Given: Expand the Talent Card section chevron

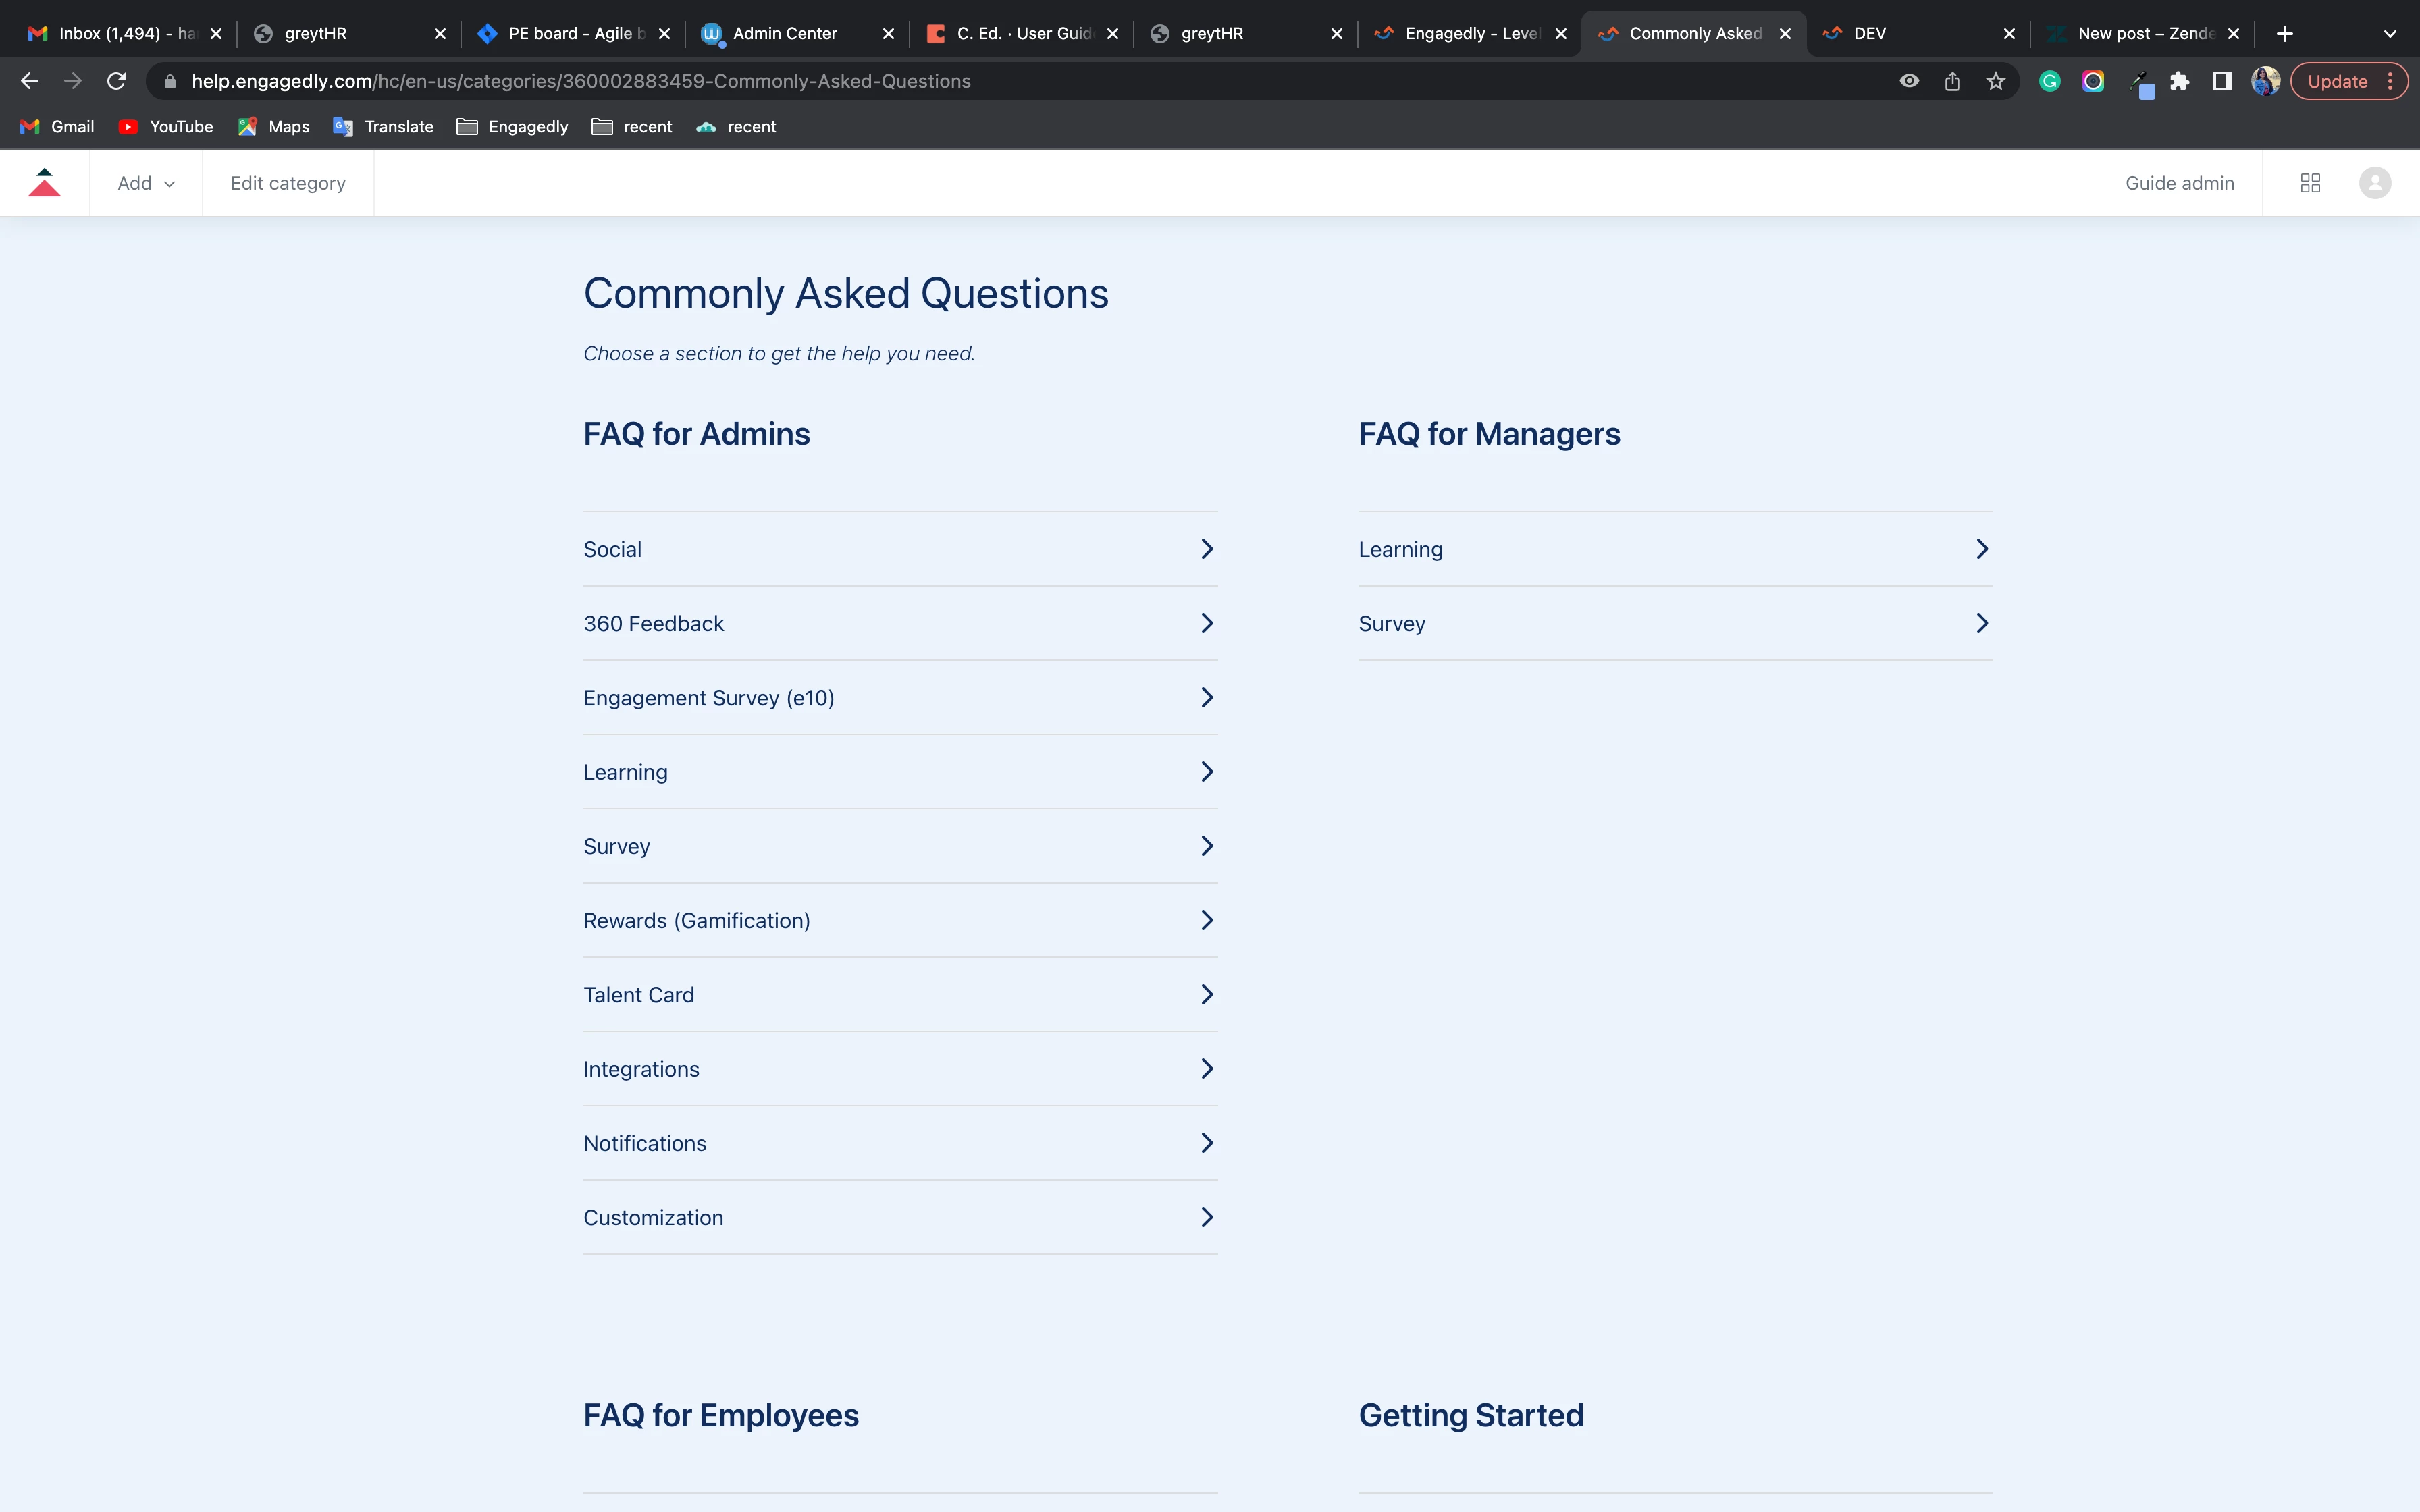Looking at the screenshot, I should (x=1207, y=994).
